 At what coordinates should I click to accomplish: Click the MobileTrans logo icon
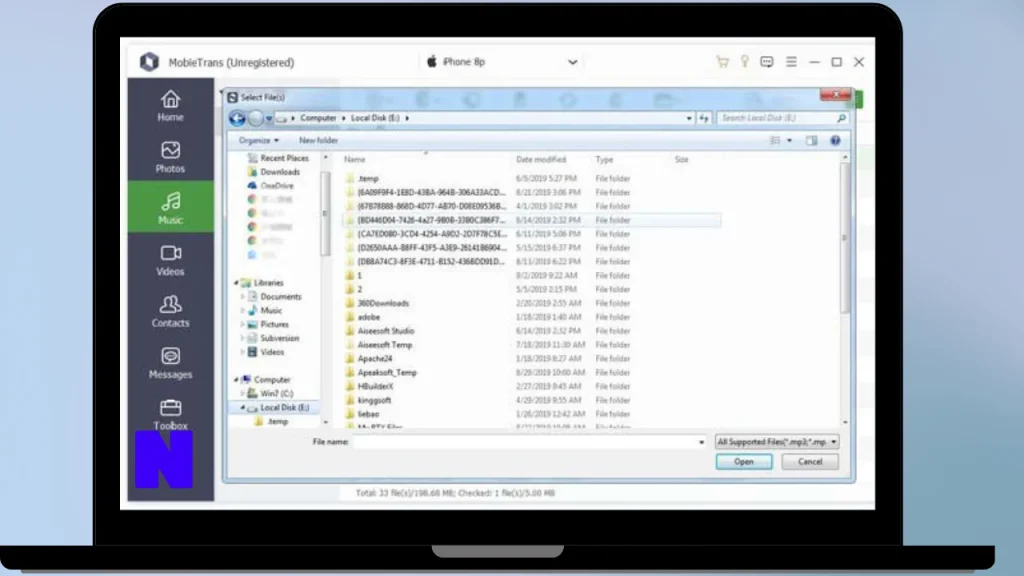(x=150, y=62)
